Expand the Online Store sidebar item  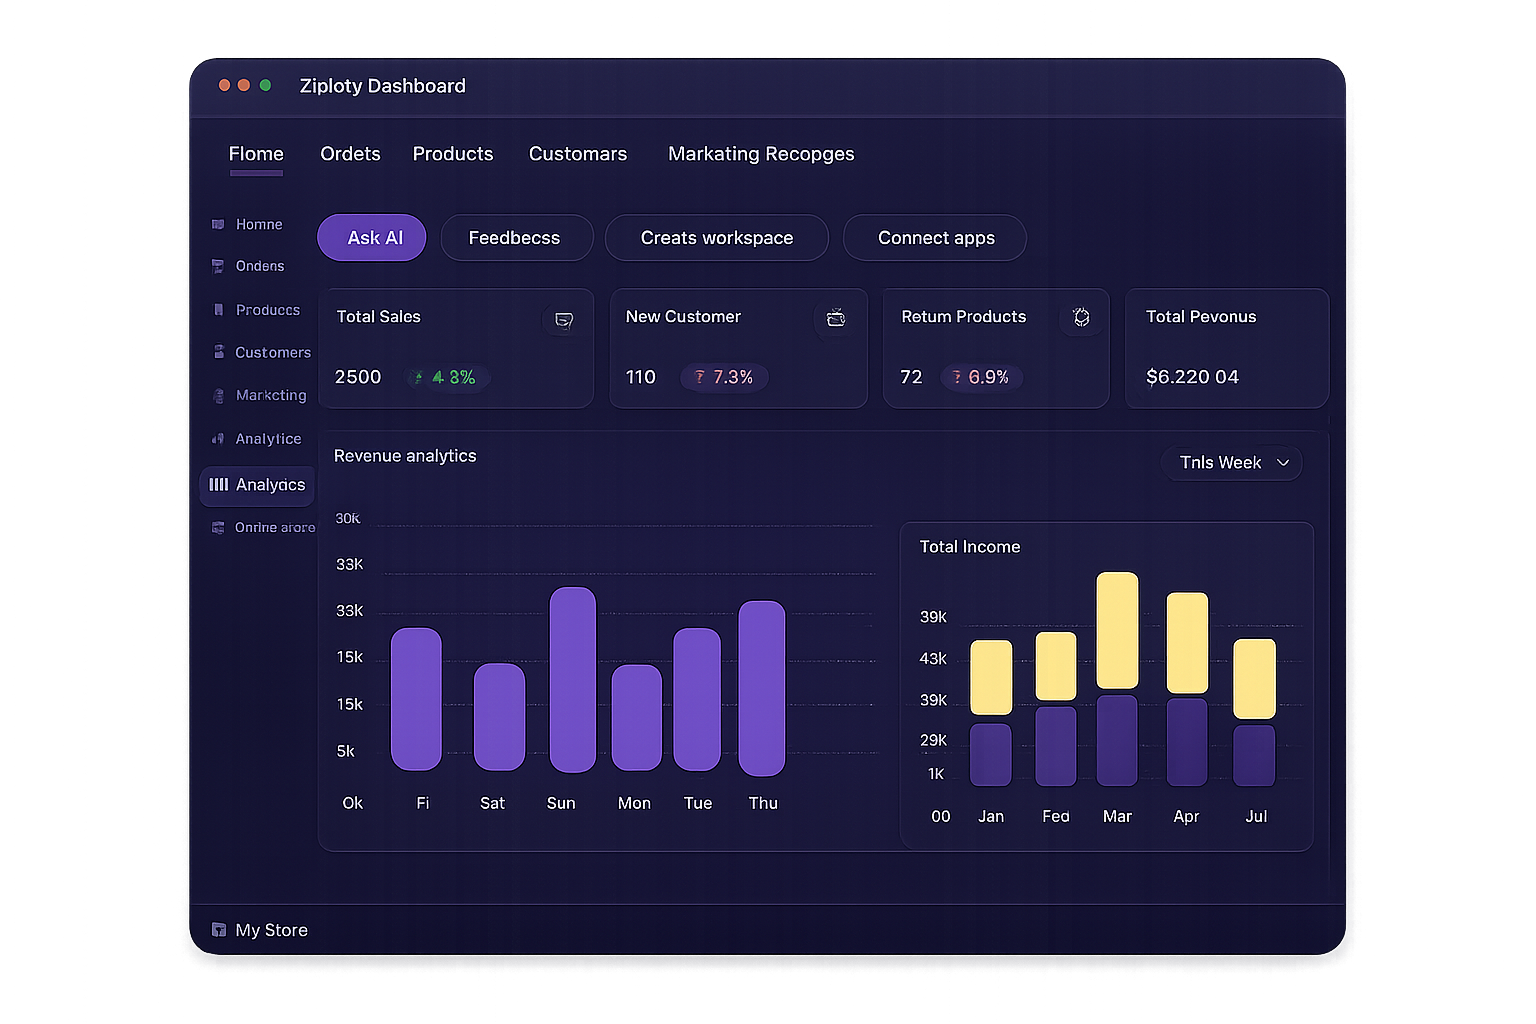point(262,527)
